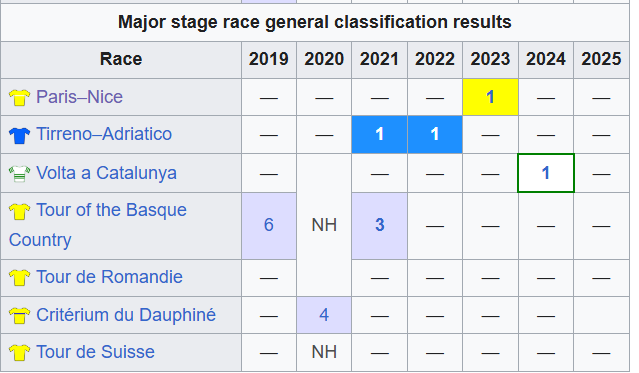This screenshot has width=639, height=373.
Task: Click the yellow jersey icon beside Paris–Nice
Action: (x=20, y=97)
